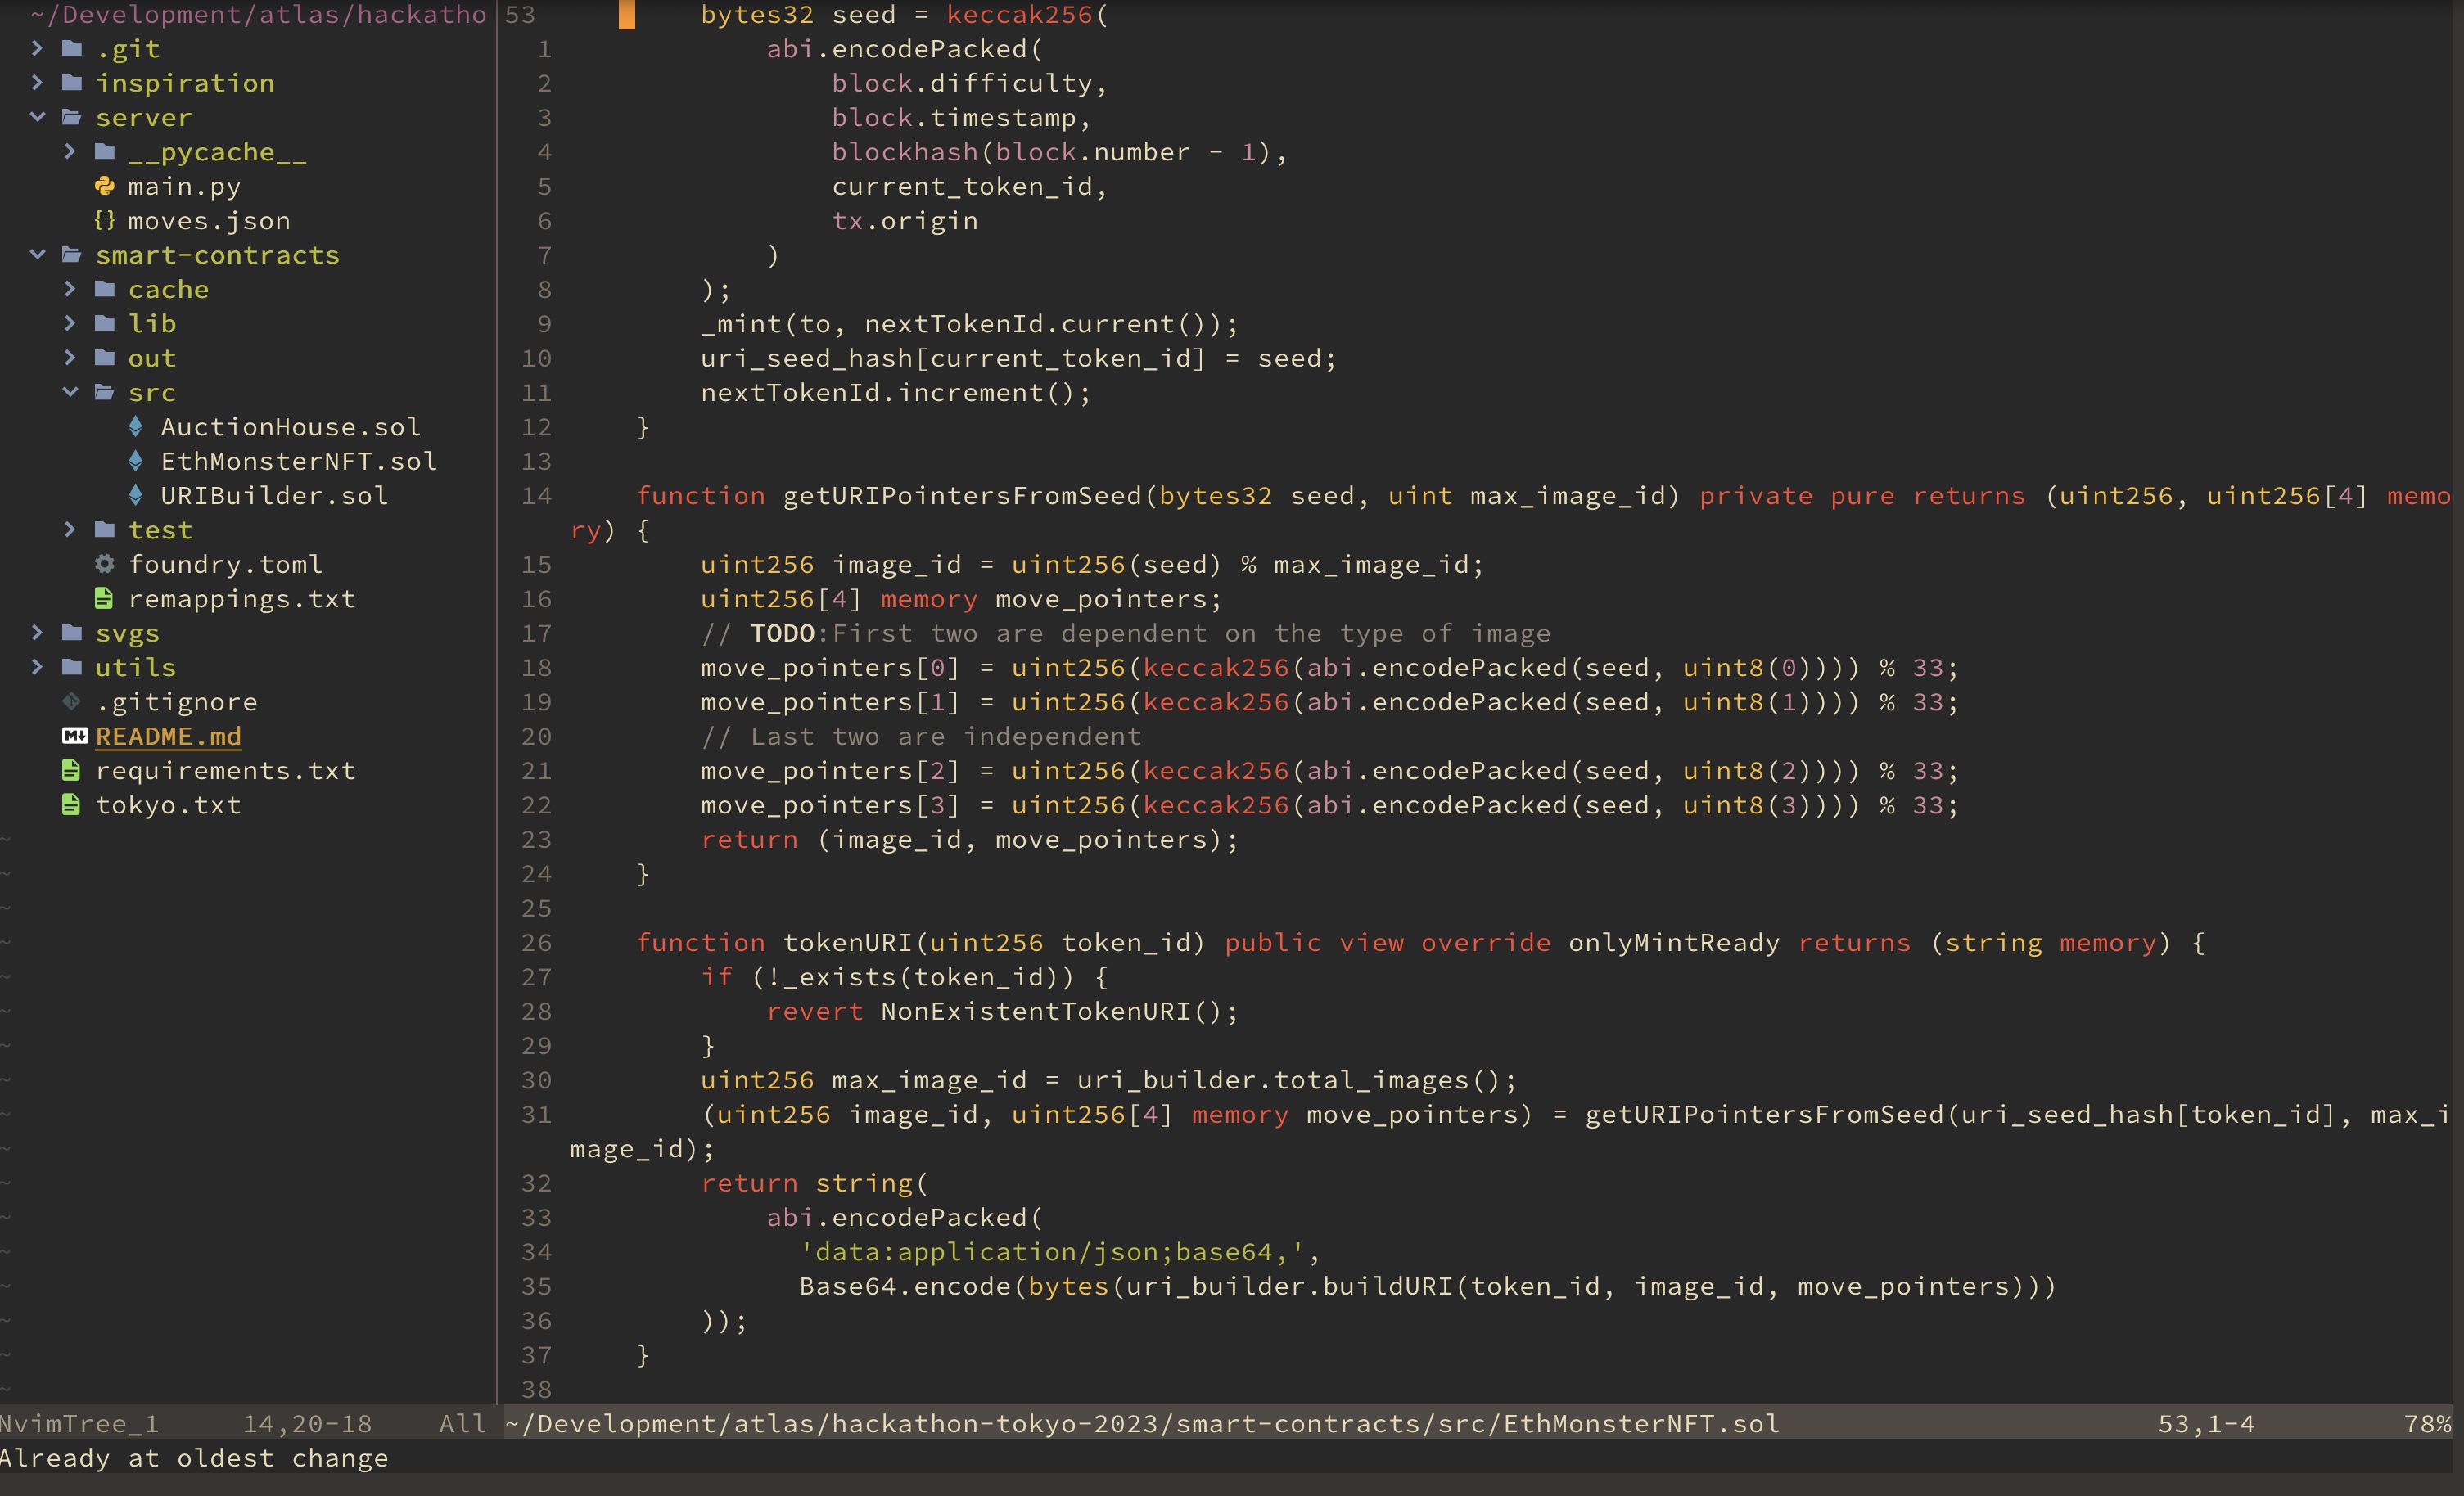Open main.py in the file tree
Screen dimensions: 2464x1496
click(184, 187)
